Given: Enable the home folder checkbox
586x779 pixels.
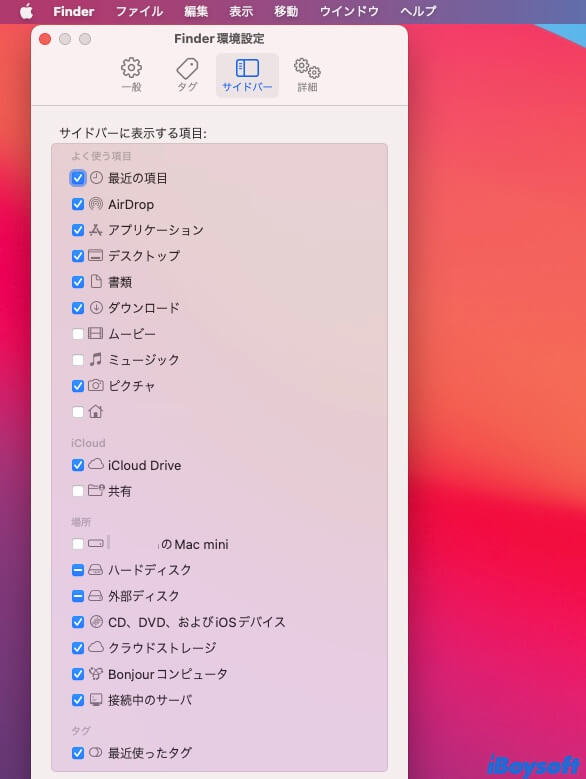Looking at the screenshot, I should 78,412.
